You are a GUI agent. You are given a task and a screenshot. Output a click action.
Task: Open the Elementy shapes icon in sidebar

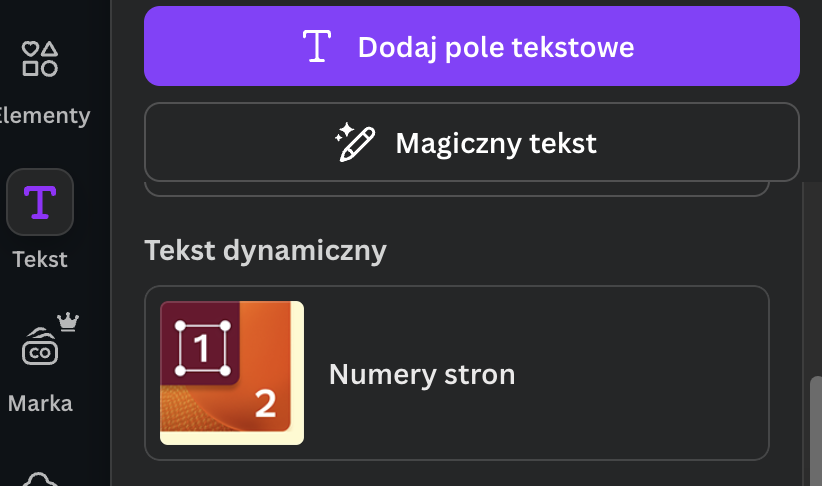(40, 59)
